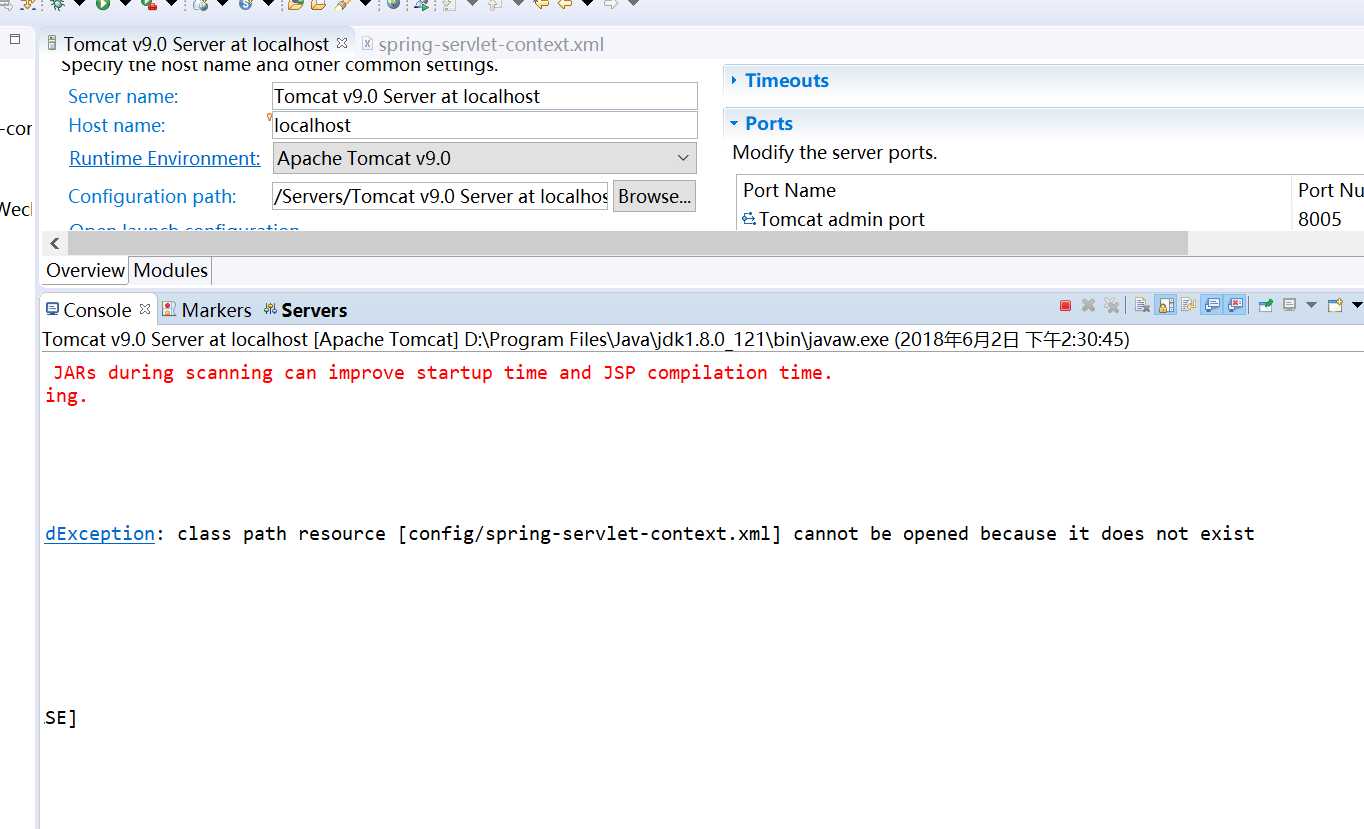This screenshot has height=829, width=1364.
Task: Switch to the Overview tab
Action: (x=85, y=270)
